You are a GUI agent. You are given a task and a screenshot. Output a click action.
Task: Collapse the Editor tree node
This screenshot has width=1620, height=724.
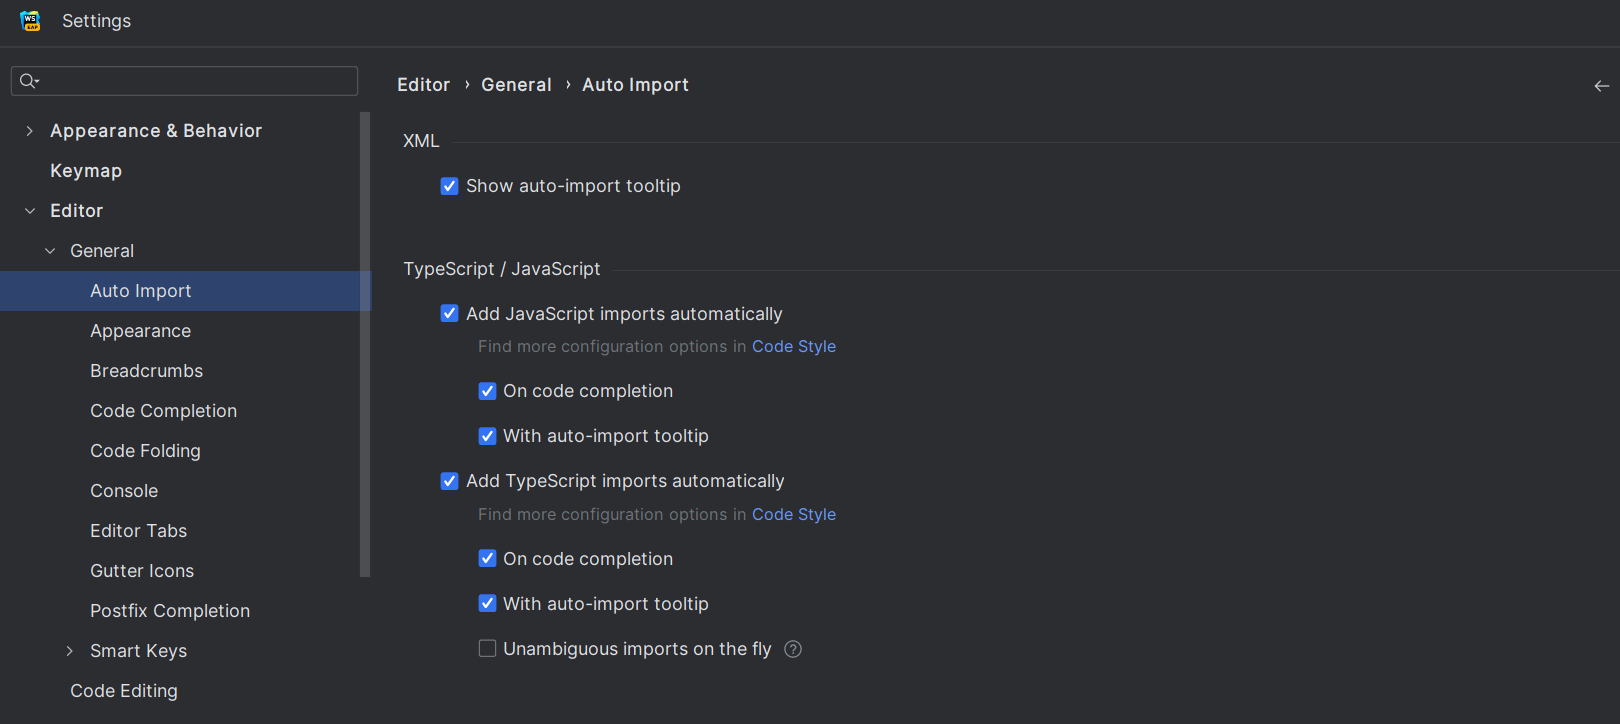coord(30,211)
